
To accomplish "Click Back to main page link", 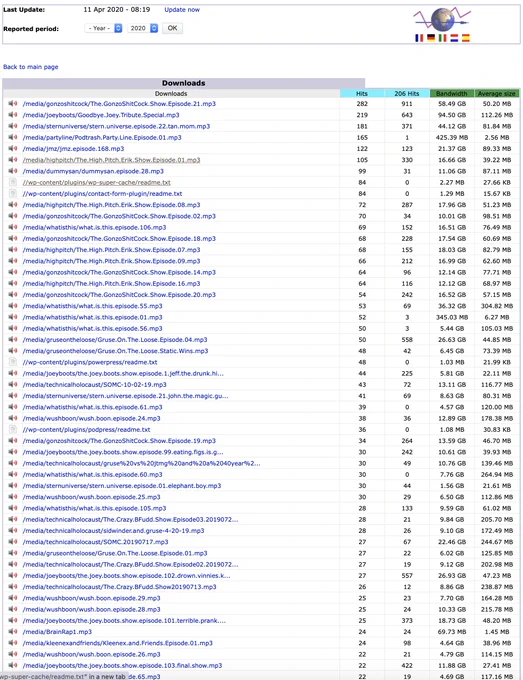I will 30,67.
